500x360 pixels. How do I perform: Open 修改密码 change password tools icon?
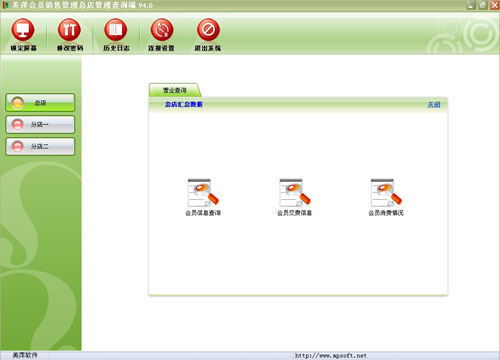(69, 30)
